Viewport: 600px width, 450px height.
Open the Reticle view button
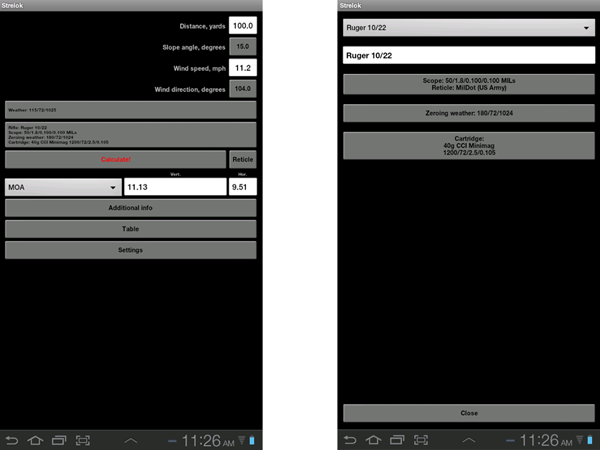coord(243,159)
